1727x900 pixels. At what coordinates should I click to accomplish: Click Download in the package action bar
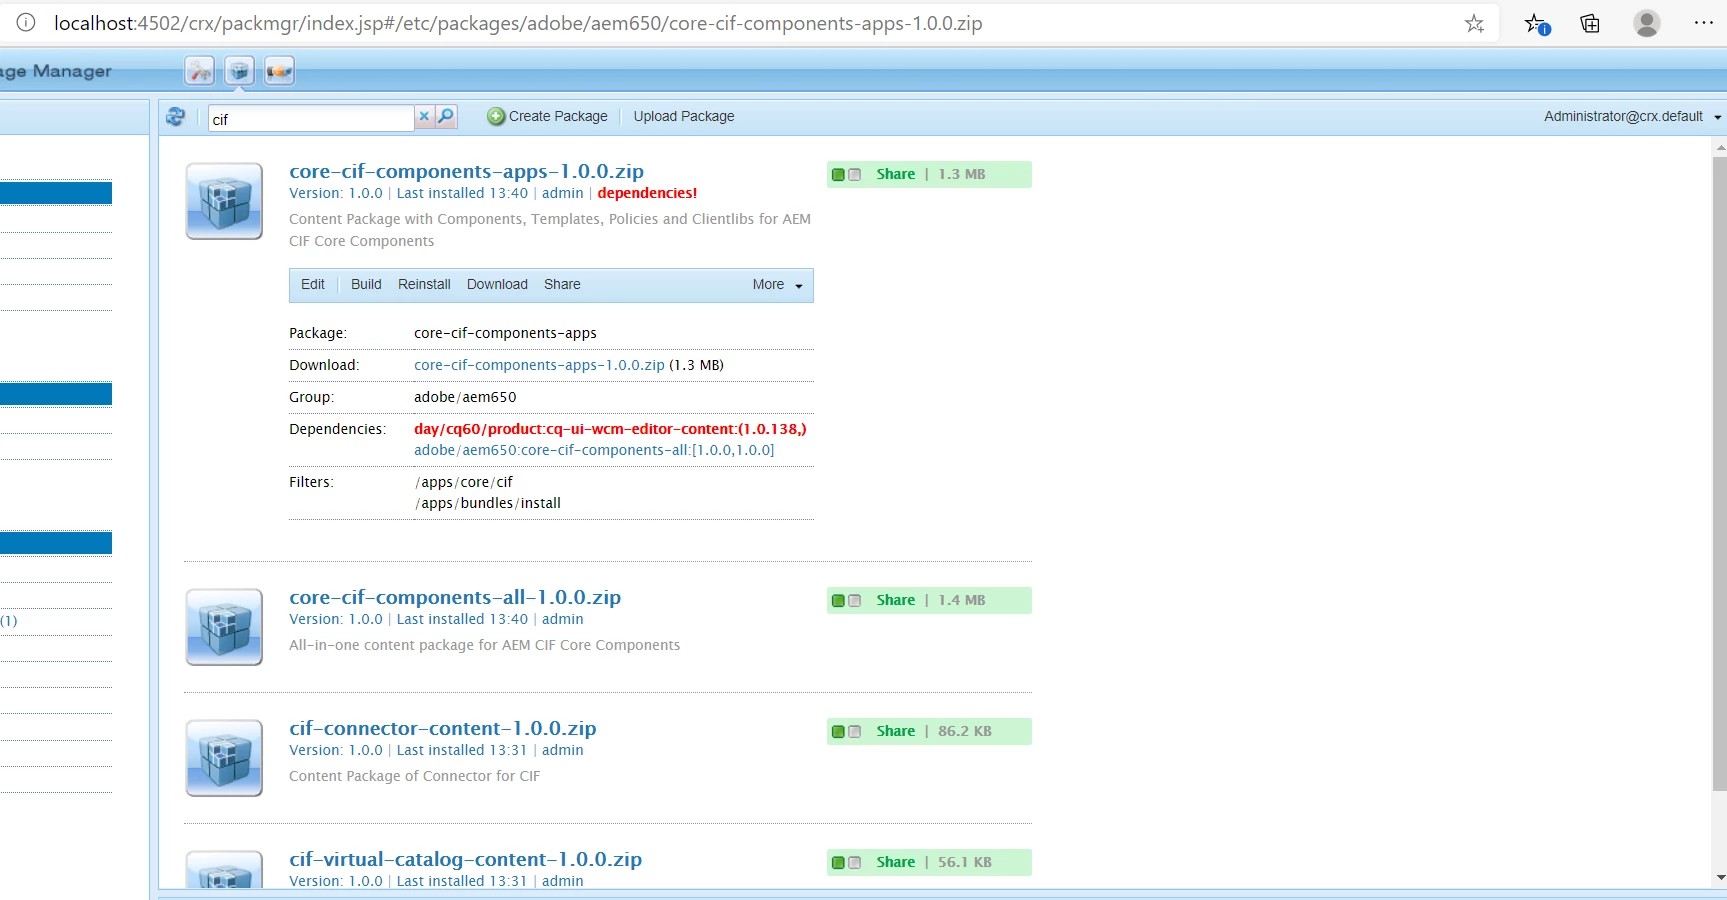point(497,285)
